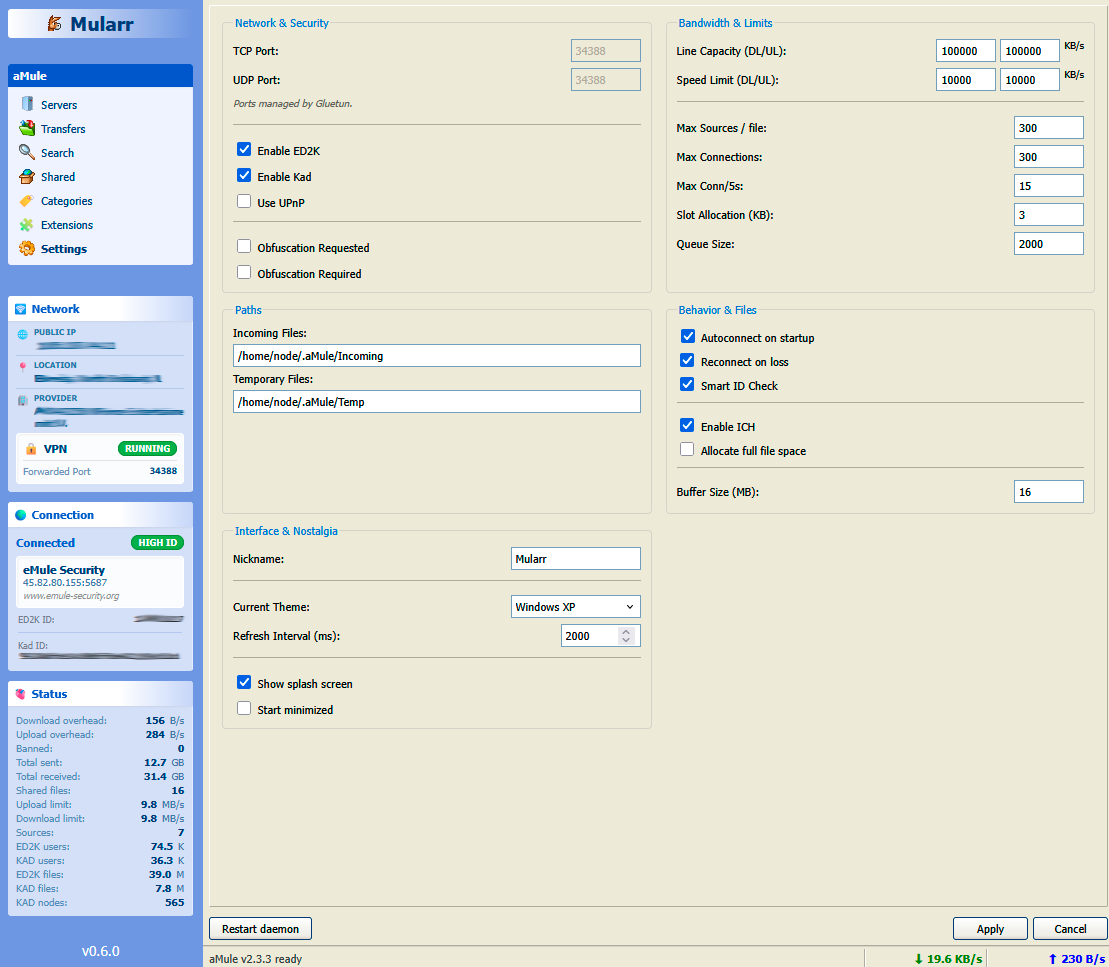
Task: Open the Extensions page
Action: click(66, 225)
